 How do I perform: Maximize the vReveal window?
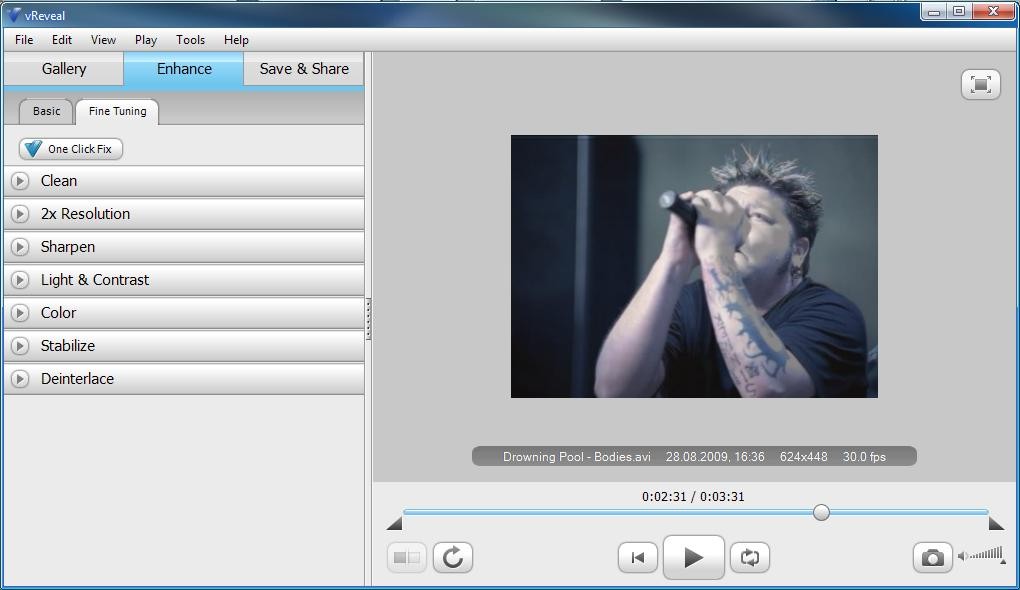click(x=959, y=11)
